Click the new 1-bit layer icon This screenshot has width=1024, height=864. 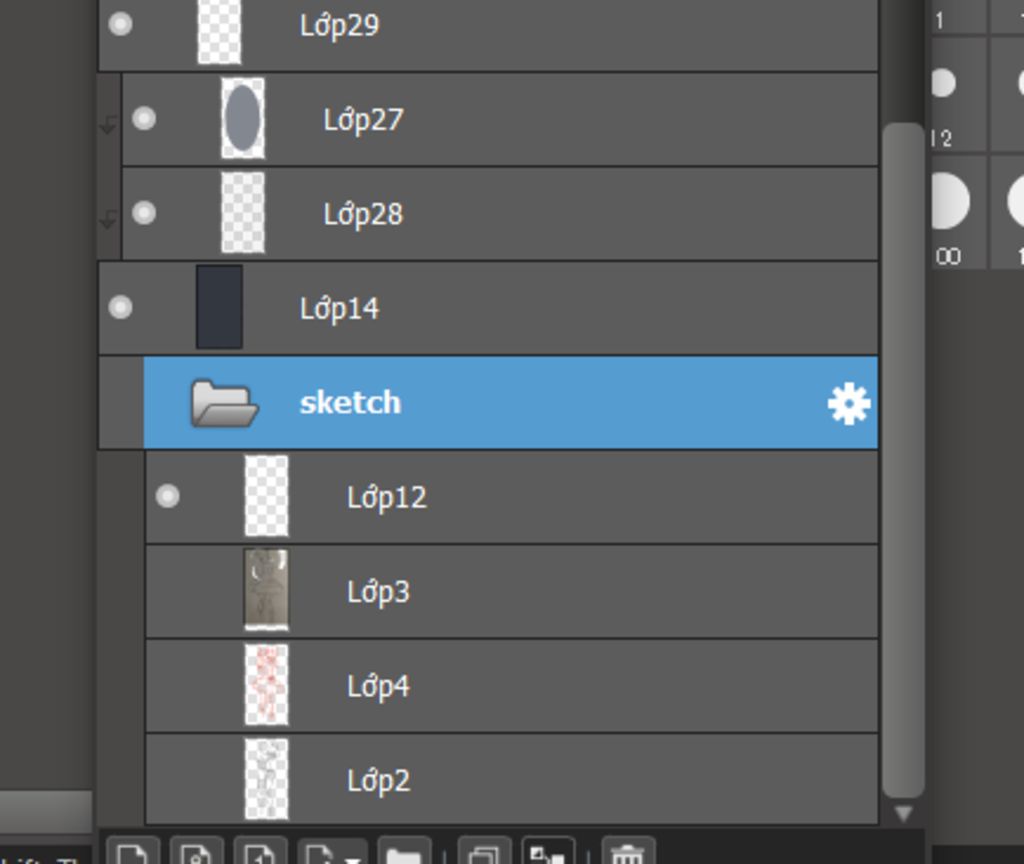point(260,853)
